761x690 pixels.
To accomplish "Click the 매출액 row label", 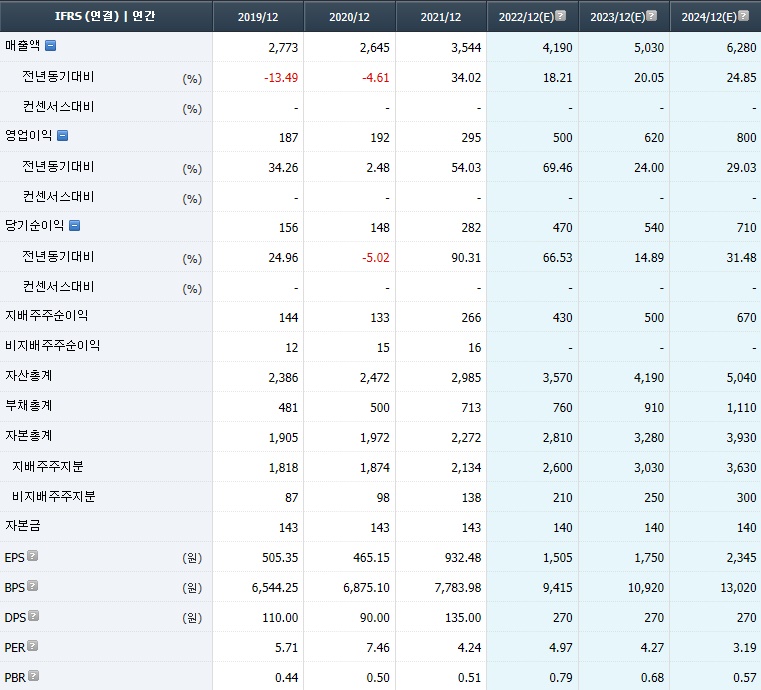I will 22,46.
